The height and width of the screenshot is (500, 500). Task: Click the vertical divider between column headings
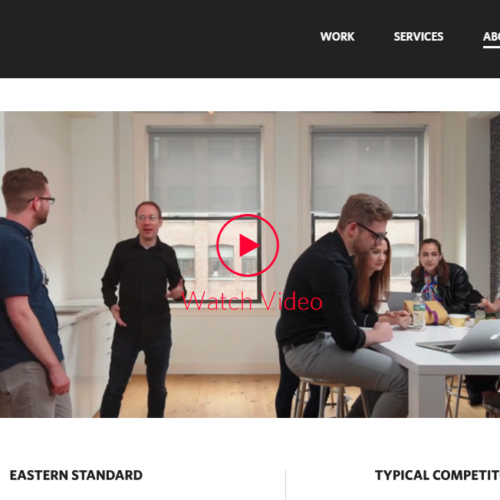(x=285, y=485)
